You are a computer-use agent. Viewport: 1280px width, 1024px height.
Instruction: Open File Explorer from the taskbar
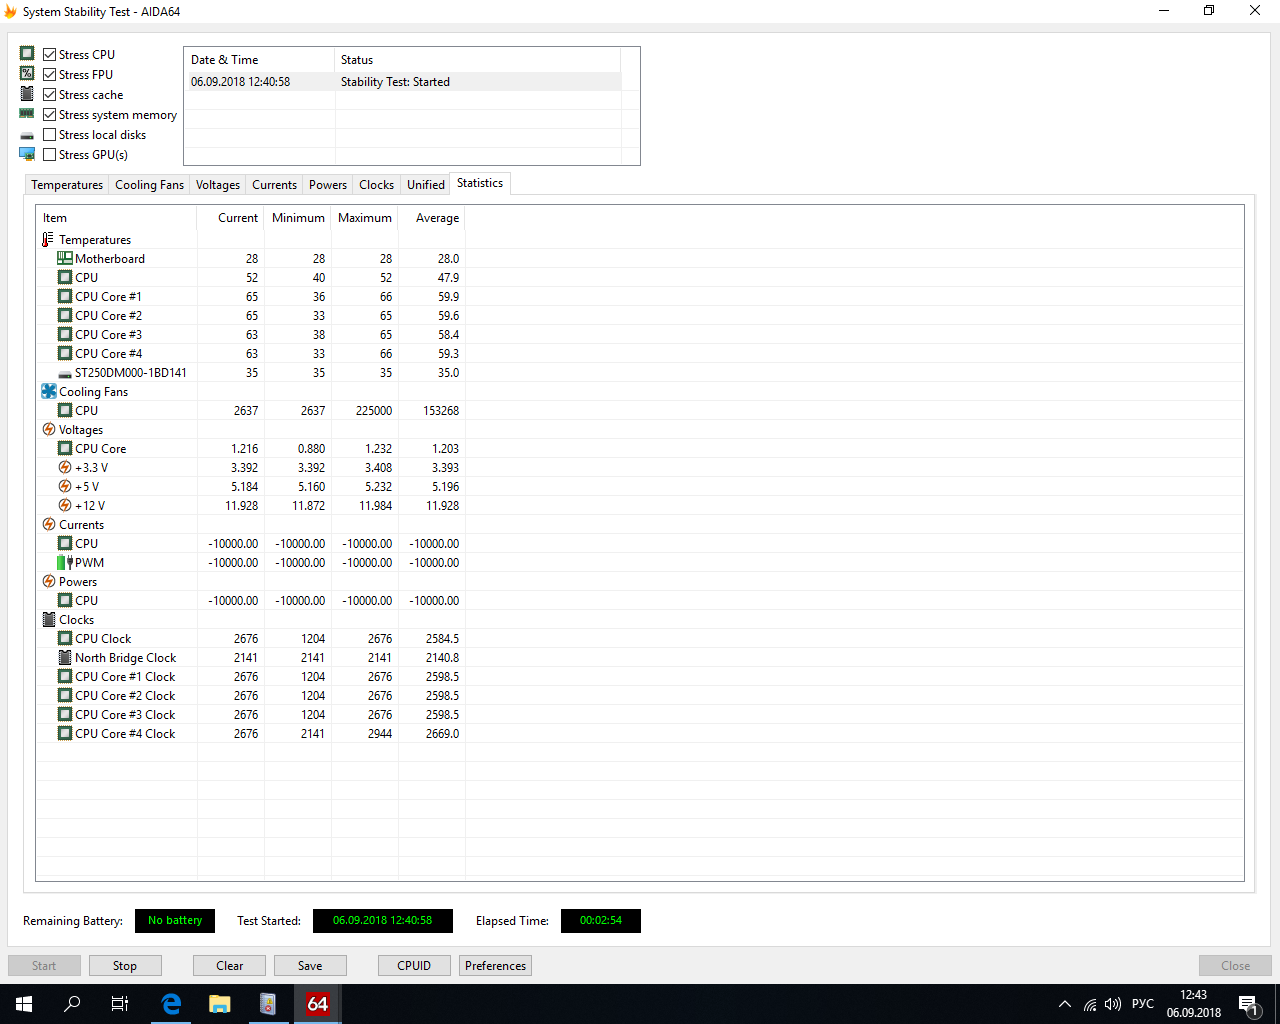(x=220, y=1004)
